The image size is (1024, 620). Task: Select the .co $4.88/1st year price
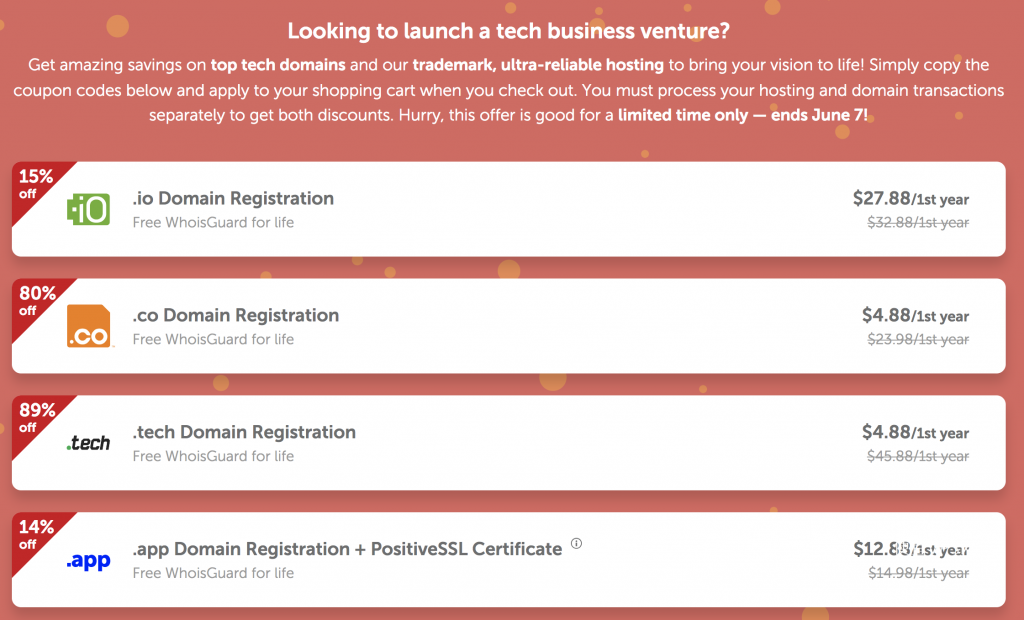click(x=916, y=315)
